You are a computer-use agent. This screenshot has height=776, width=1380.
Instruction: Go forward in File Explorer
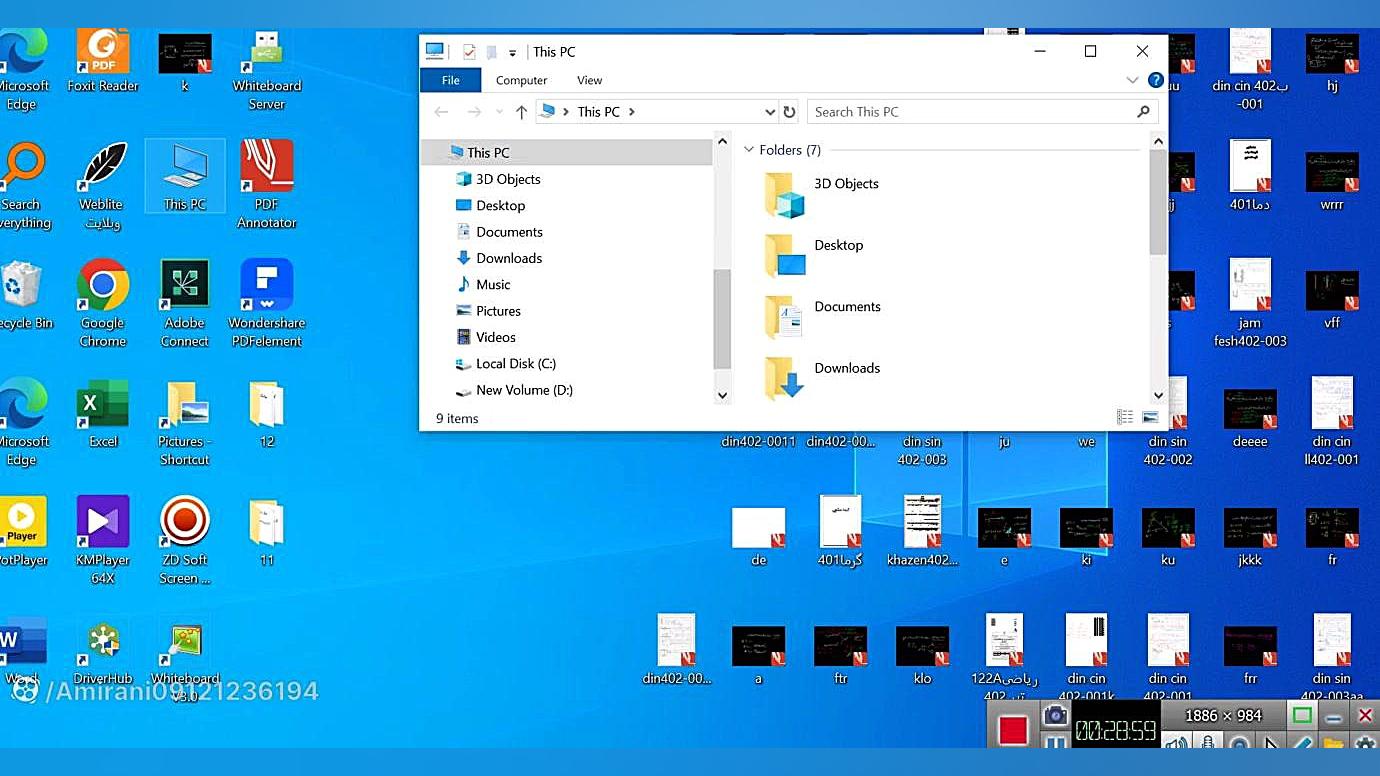[474, 112]
